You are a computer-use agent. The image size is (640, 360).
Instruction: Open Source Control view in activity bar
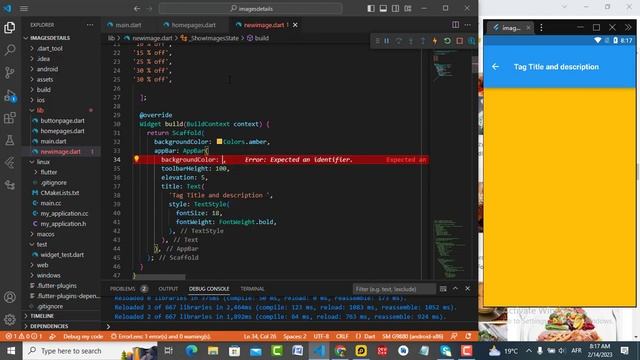(x=10, y=73)
